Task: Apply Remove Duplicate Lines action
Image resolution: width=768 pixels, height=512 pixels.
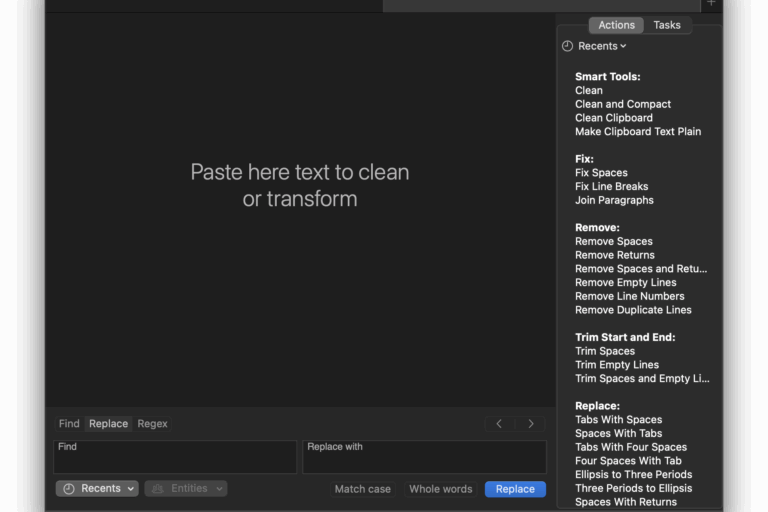Action: (x=633, y=310)
